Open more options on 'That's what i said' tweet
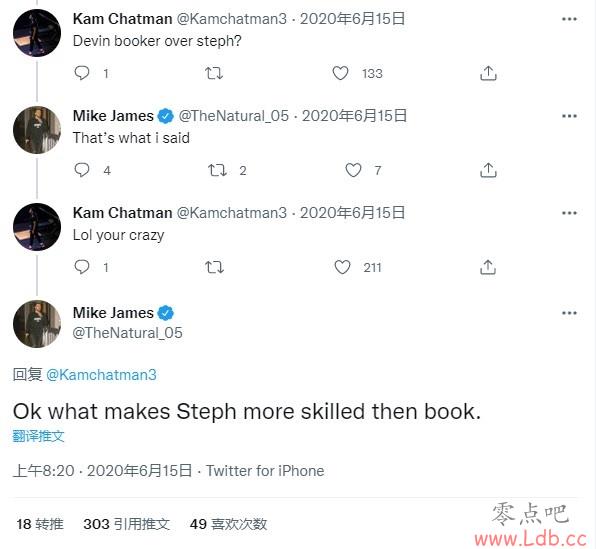This screenshot has height=549, width=596. point(569,116)
